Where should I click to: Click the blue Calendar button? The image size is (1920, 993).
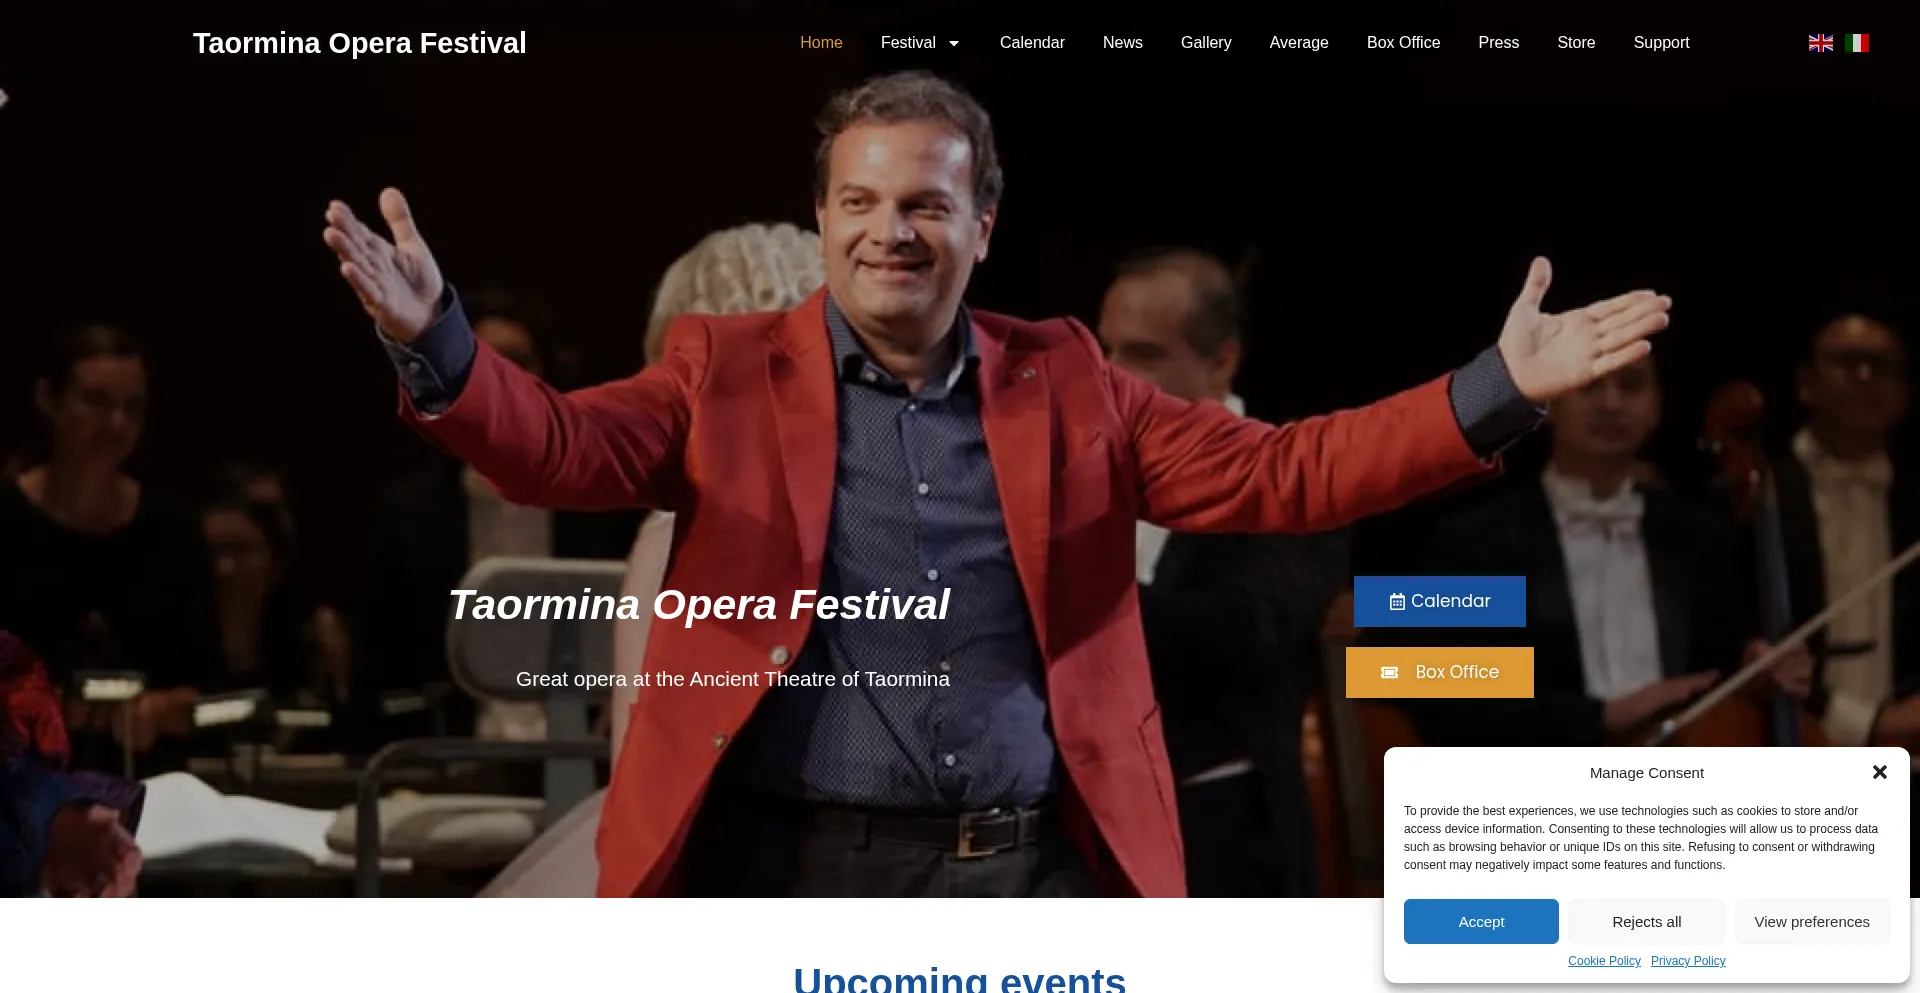(1439, 601)
